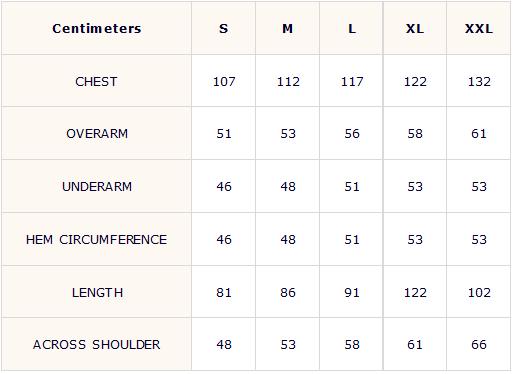Screen dimensions: 514x374
Task: Select the chest value 132 for XXL
Action: tap(479, 82)
